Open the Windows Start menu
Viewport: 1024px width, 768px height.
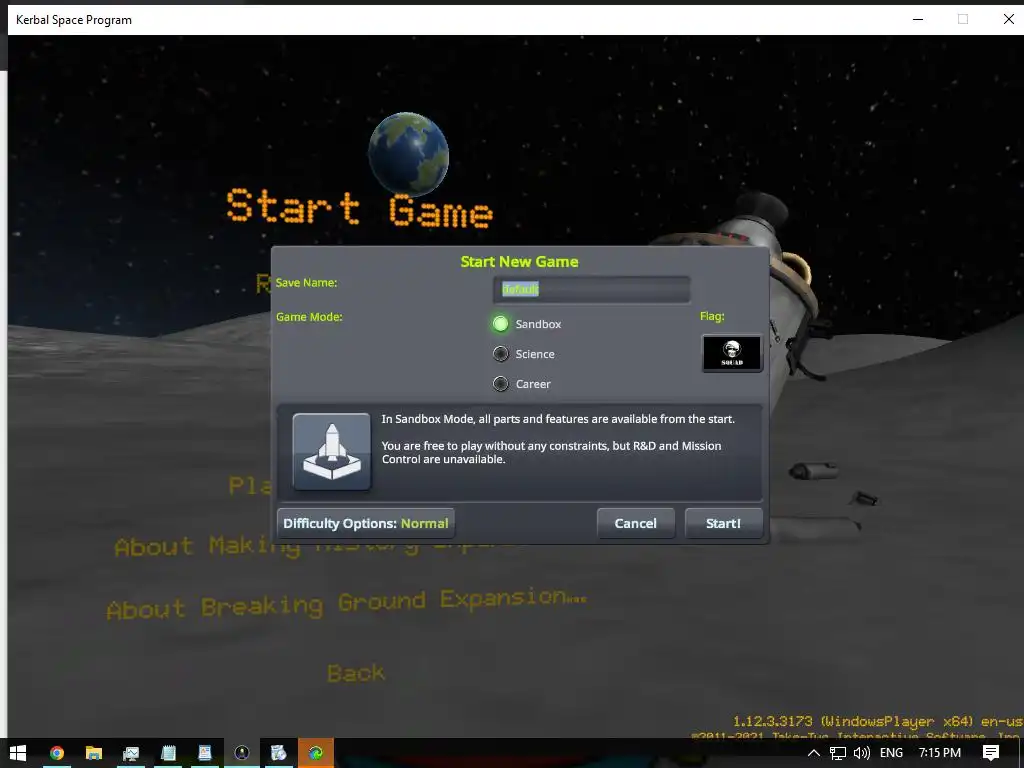click(18, 753)
